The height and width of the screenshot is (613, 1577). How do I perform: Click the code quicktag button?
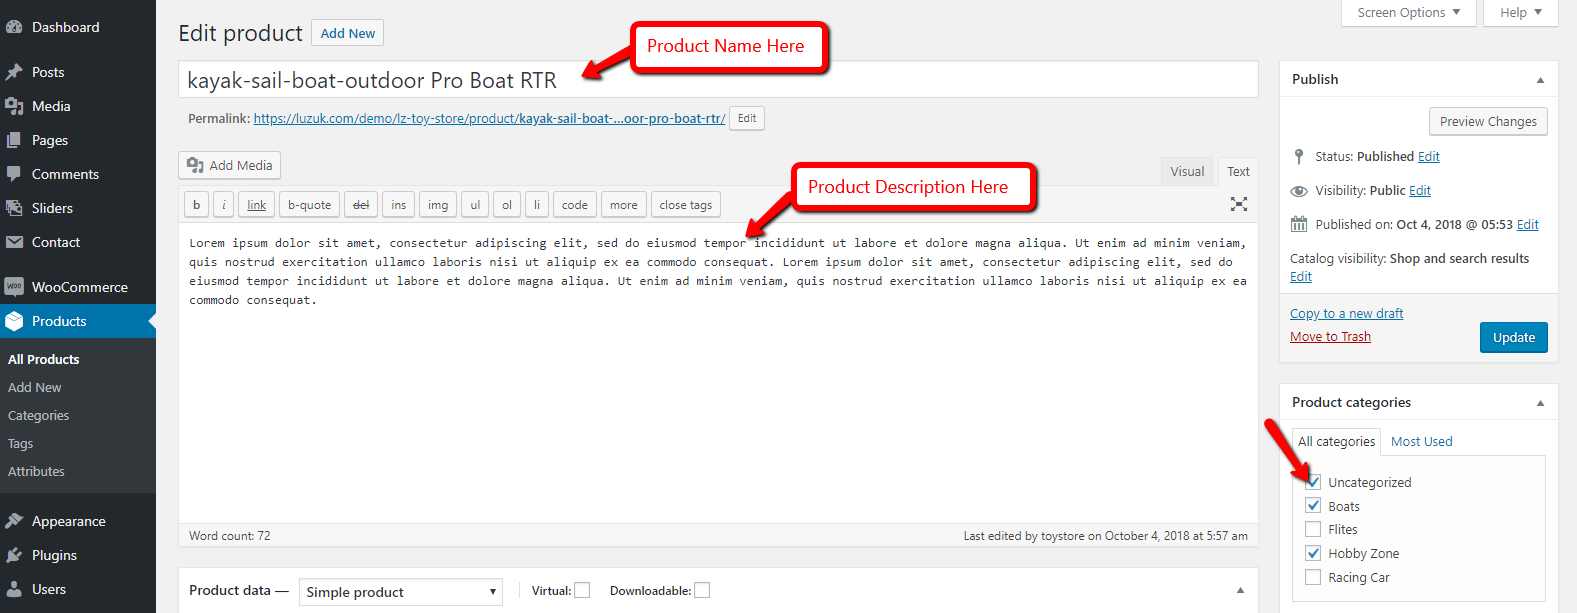(x=575, y=204)
